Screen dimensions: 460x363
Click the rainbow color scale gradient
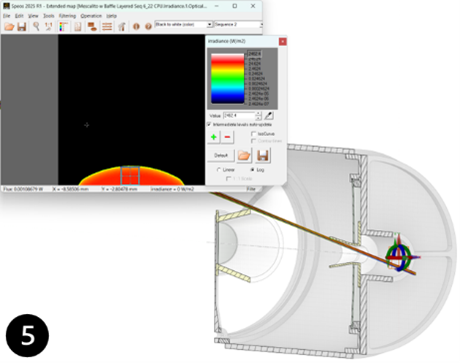pyautogui.click(x=228, y=78)
